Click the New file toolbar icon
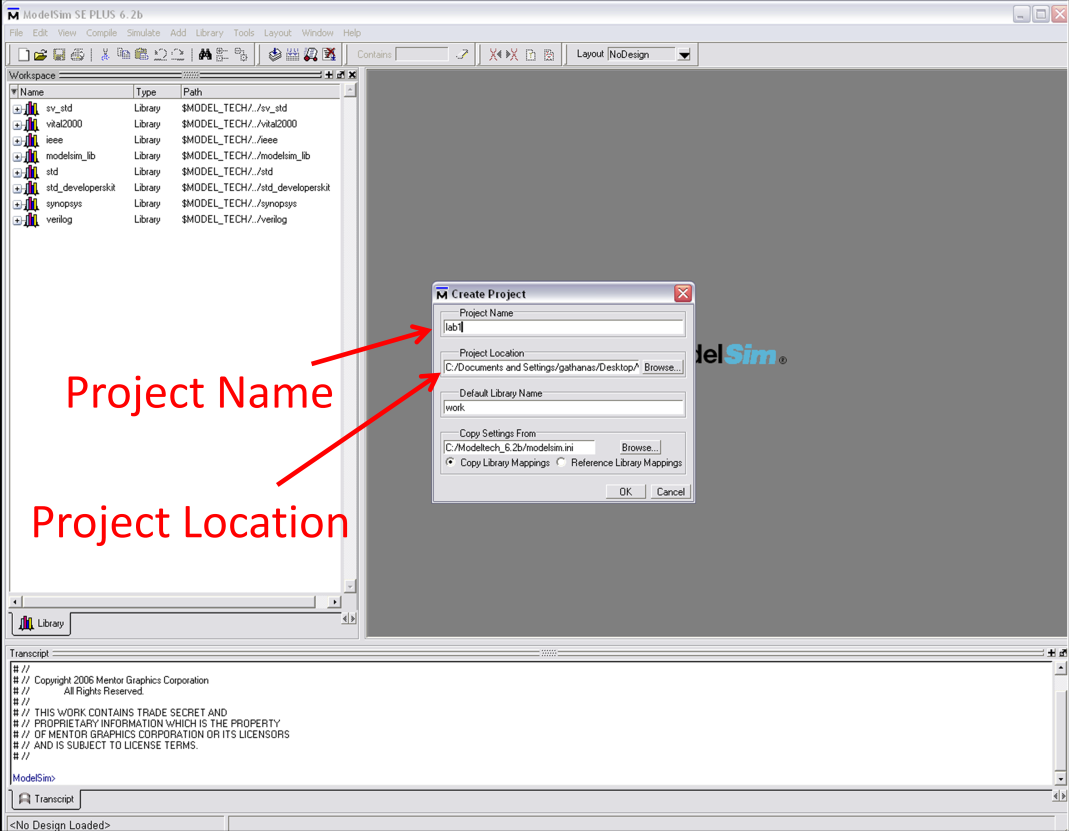This screenshot has height=831, width=1069. 22,55
